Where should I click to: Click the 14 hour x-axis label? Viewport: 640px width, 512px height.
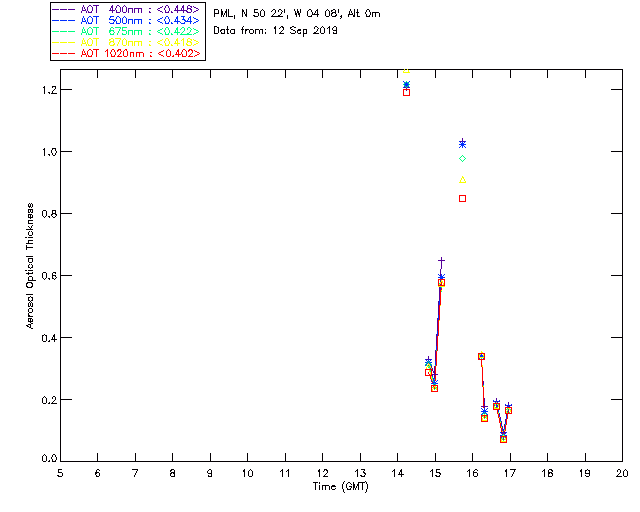pyautogui.click(x=398, y=473)
